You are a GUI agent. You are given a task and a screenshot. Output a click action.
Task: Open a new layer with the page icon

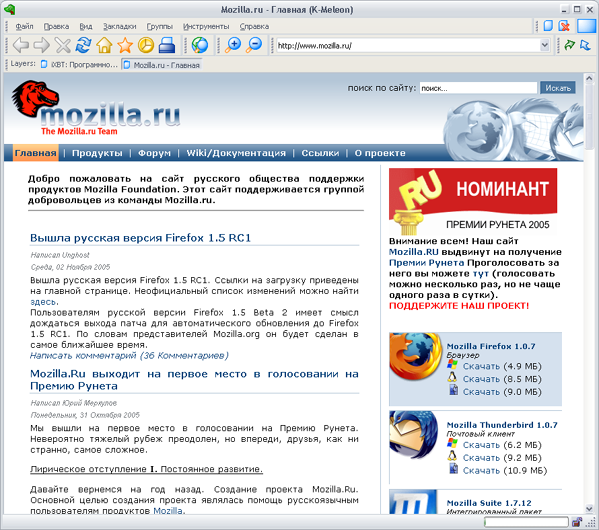[548, 26]
